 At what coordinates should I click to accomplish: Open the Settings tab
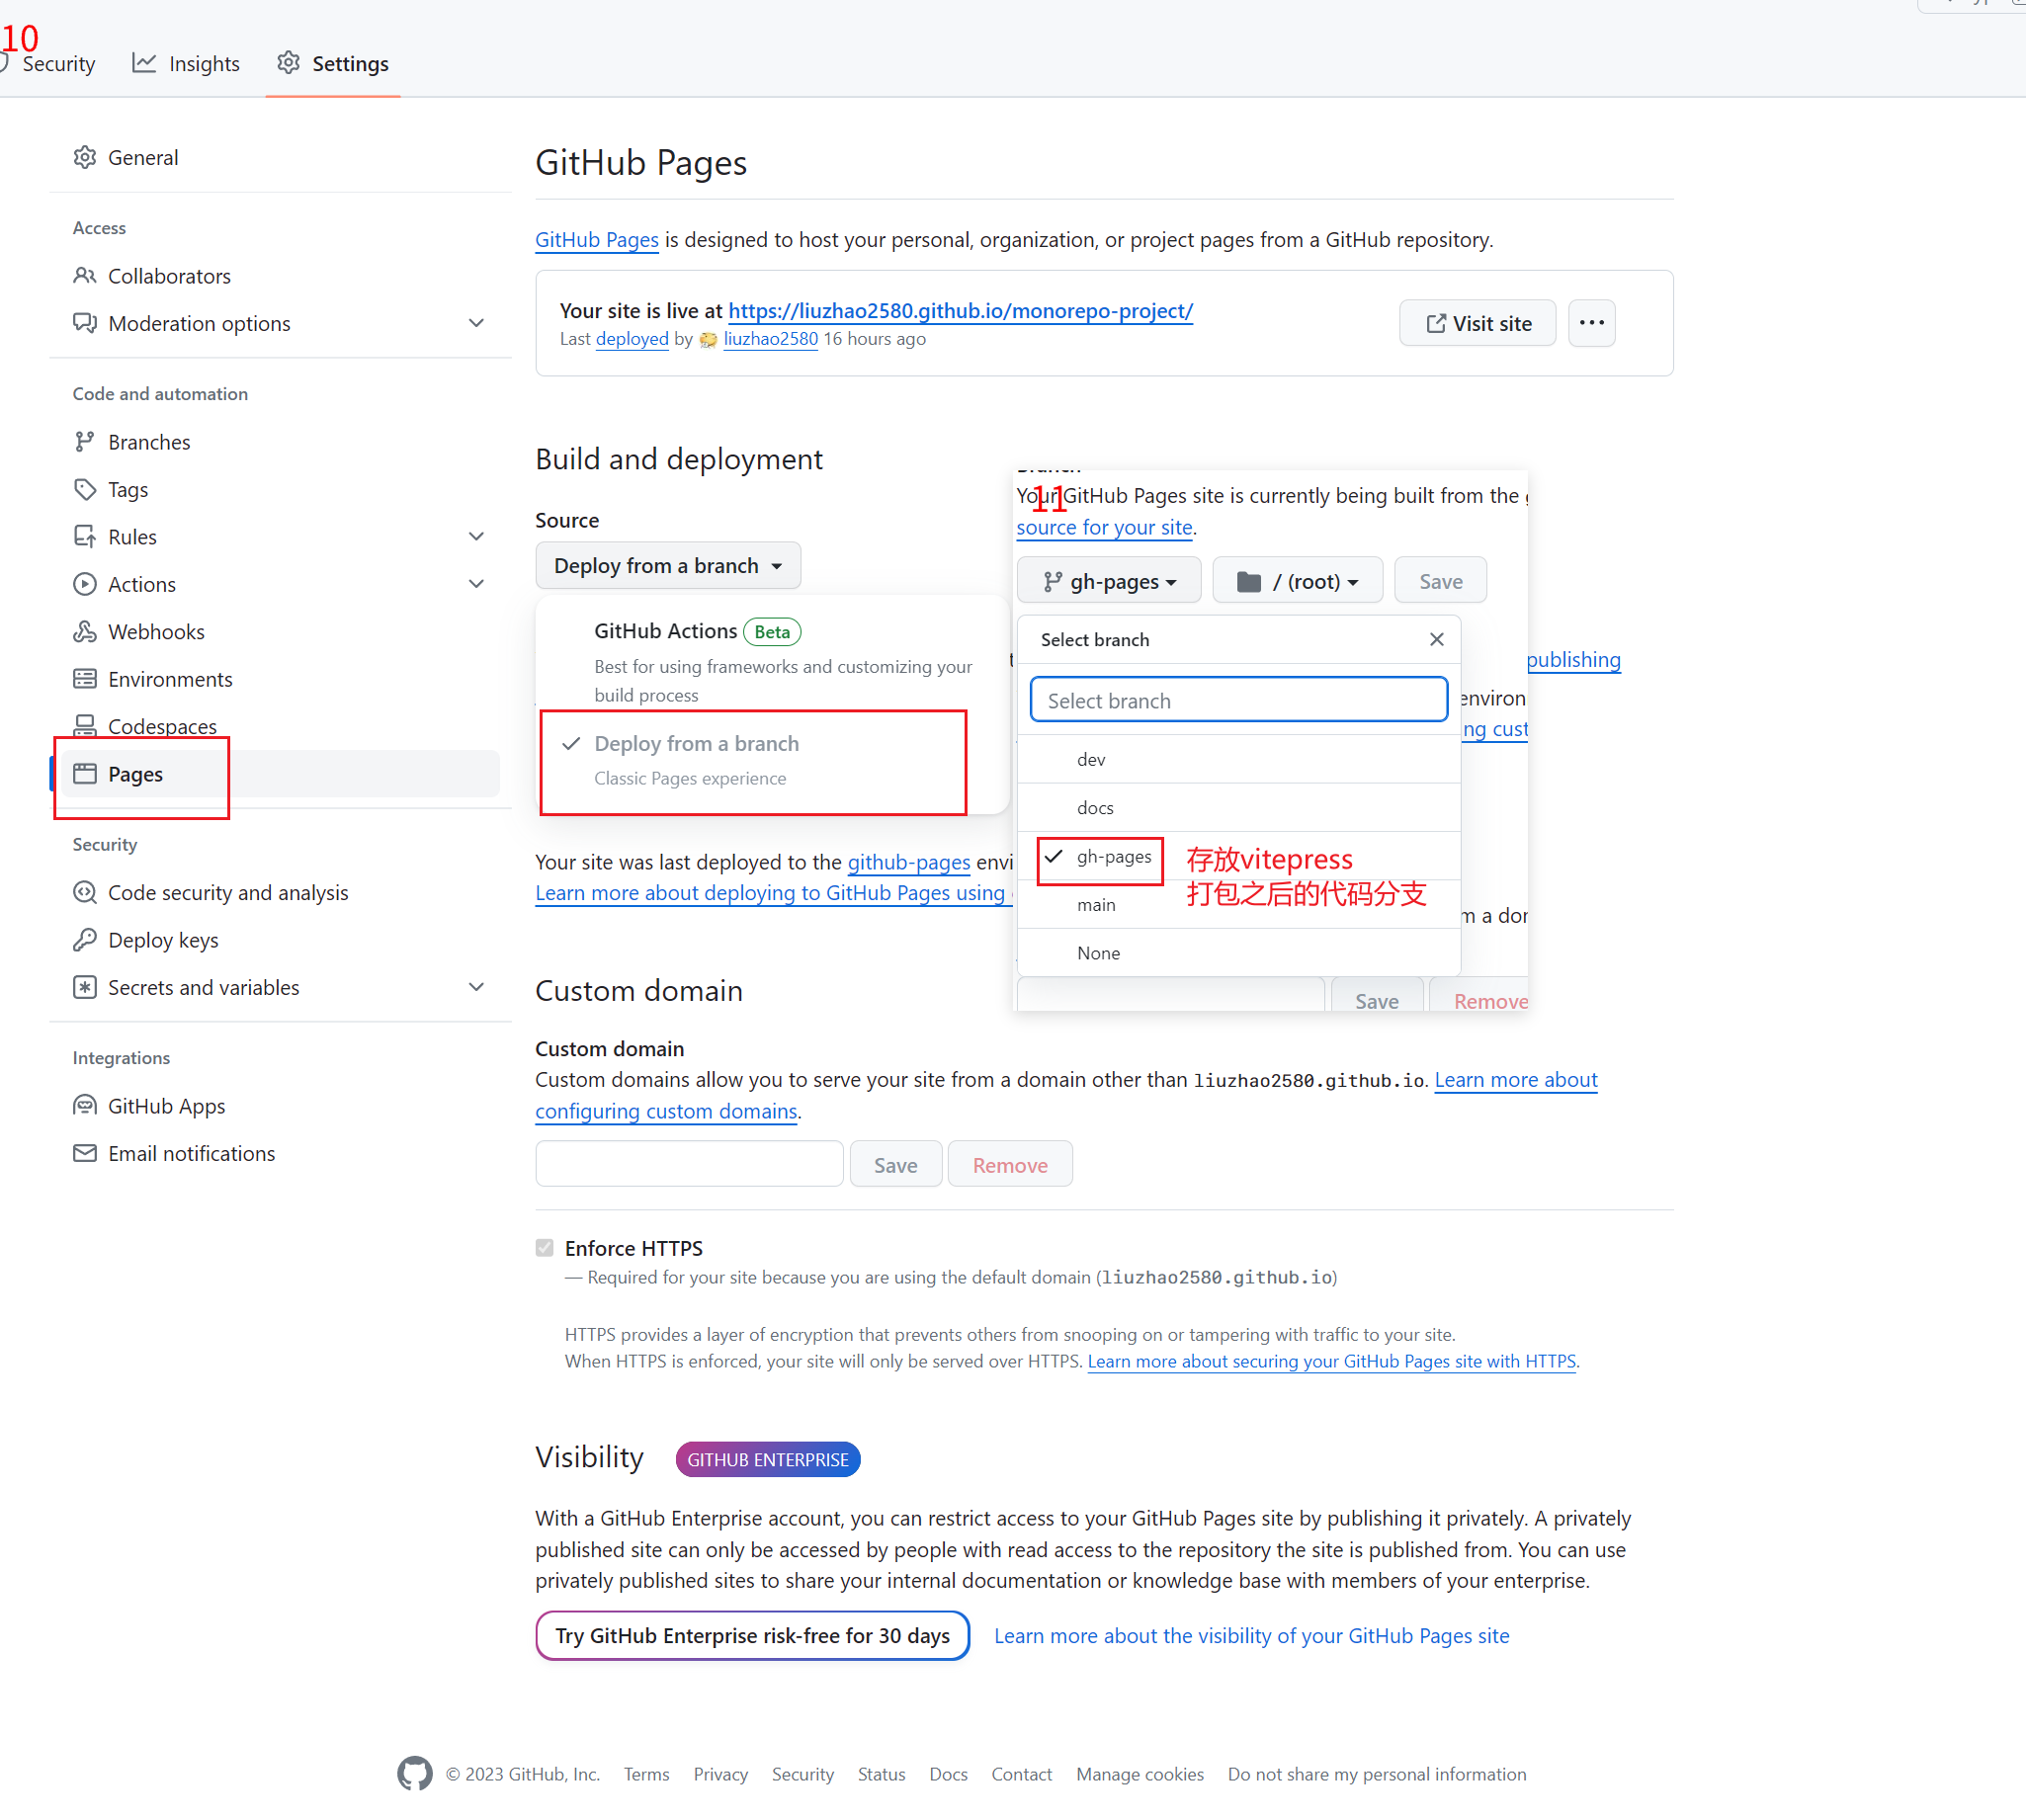tap(333, 63)
